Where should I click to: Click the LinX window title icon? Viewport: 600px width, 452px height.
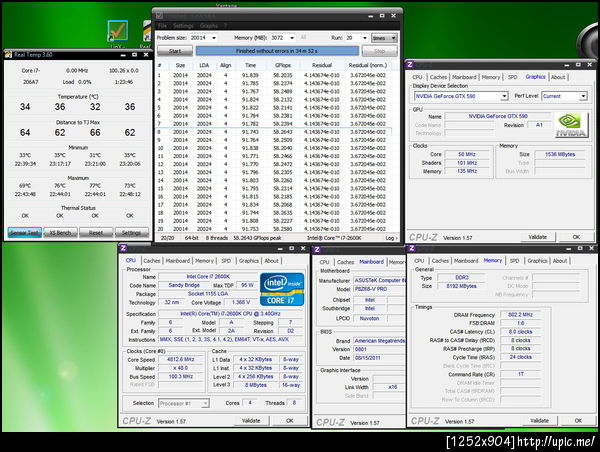160,16
